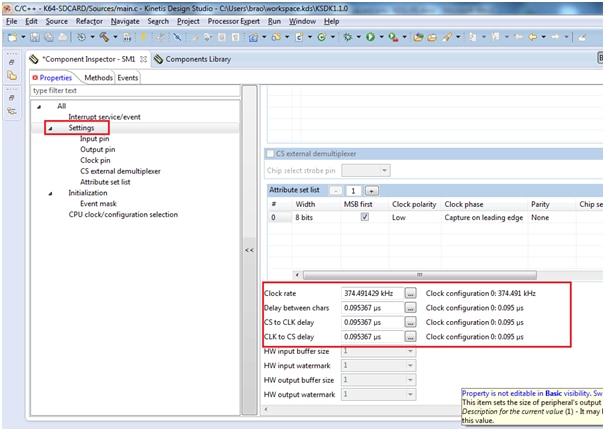Toggle the MSB first checkbox
605x431 pixels.
click(x=365, y=217)
